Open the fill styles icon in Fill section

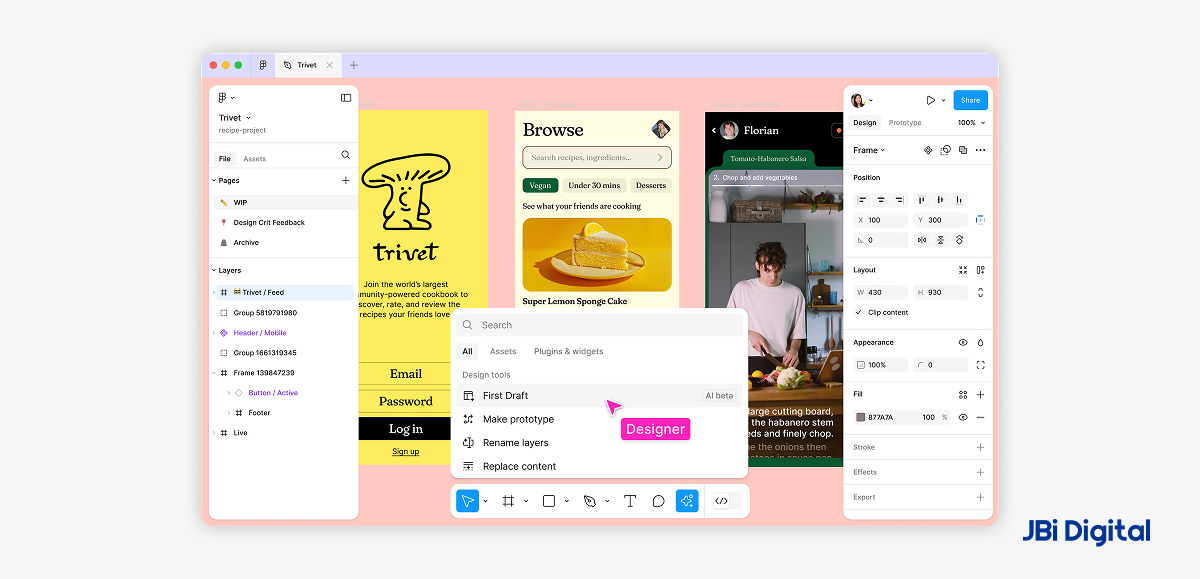963,395
